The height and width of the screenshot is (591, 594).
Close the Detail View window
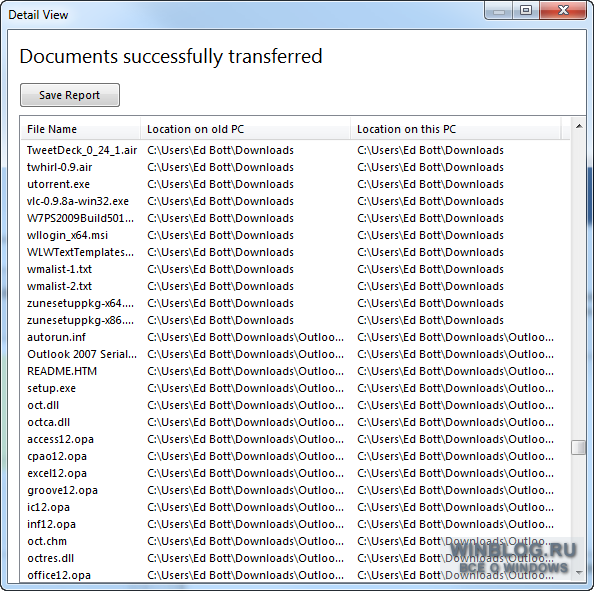point(563,10)
